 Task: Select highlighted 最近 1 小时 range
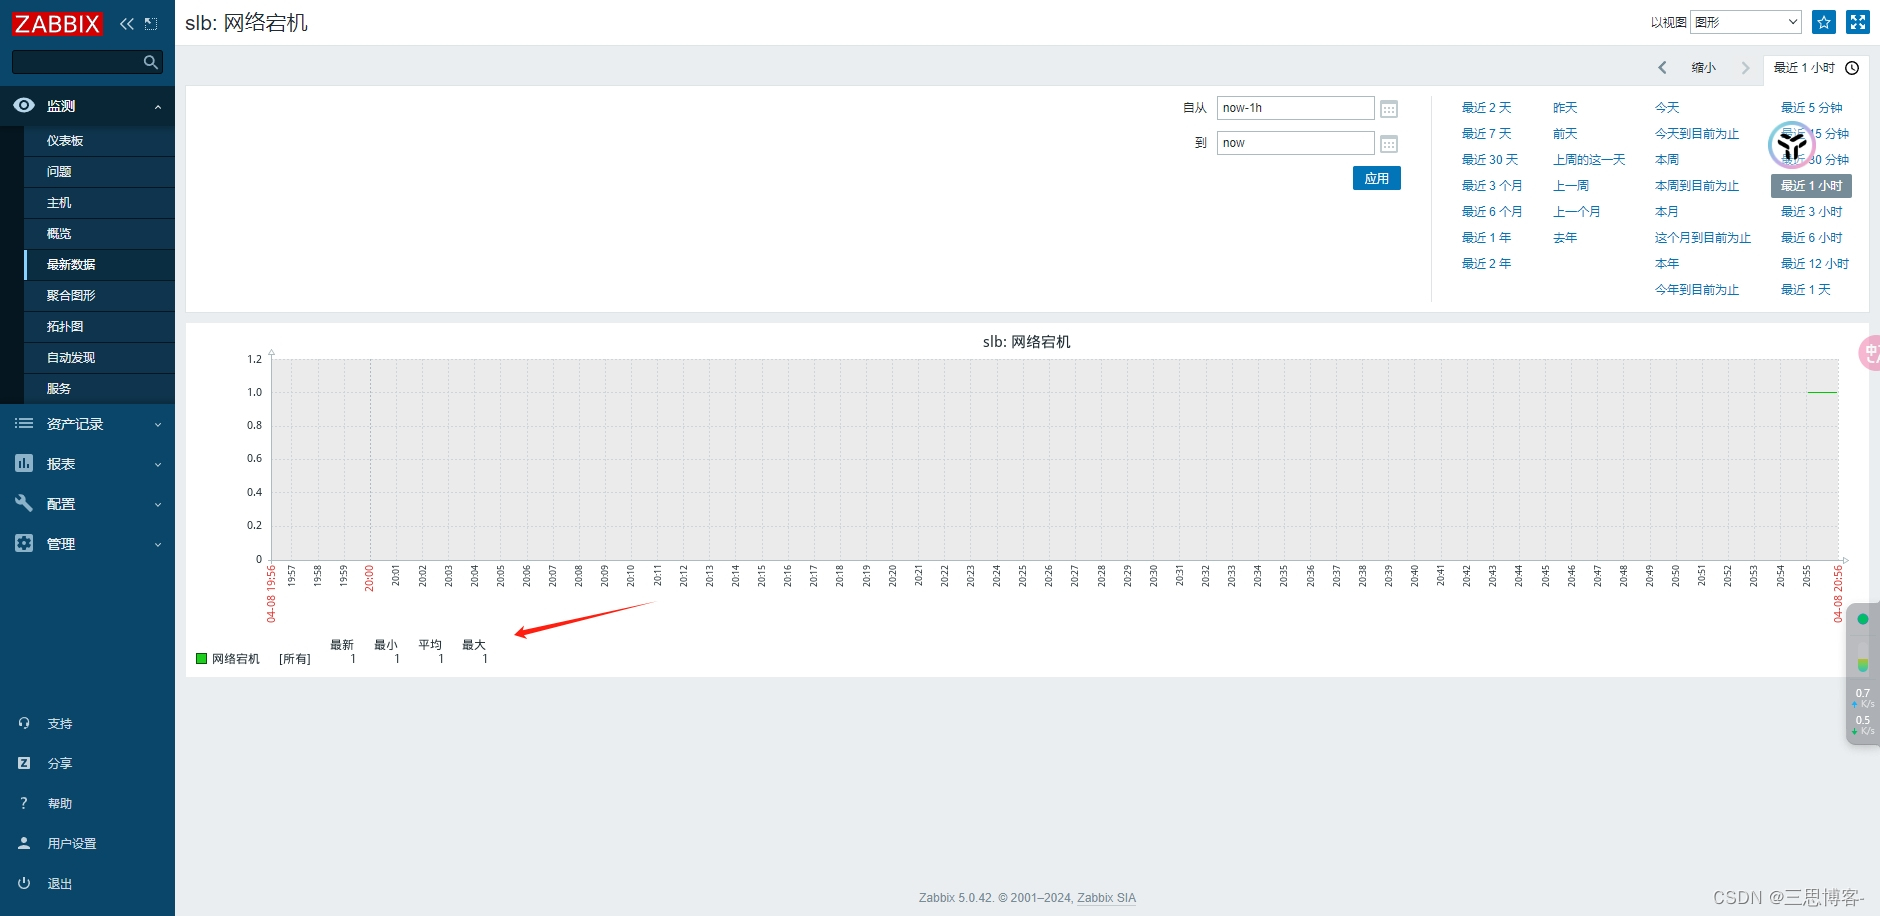tap(1811, 185)
